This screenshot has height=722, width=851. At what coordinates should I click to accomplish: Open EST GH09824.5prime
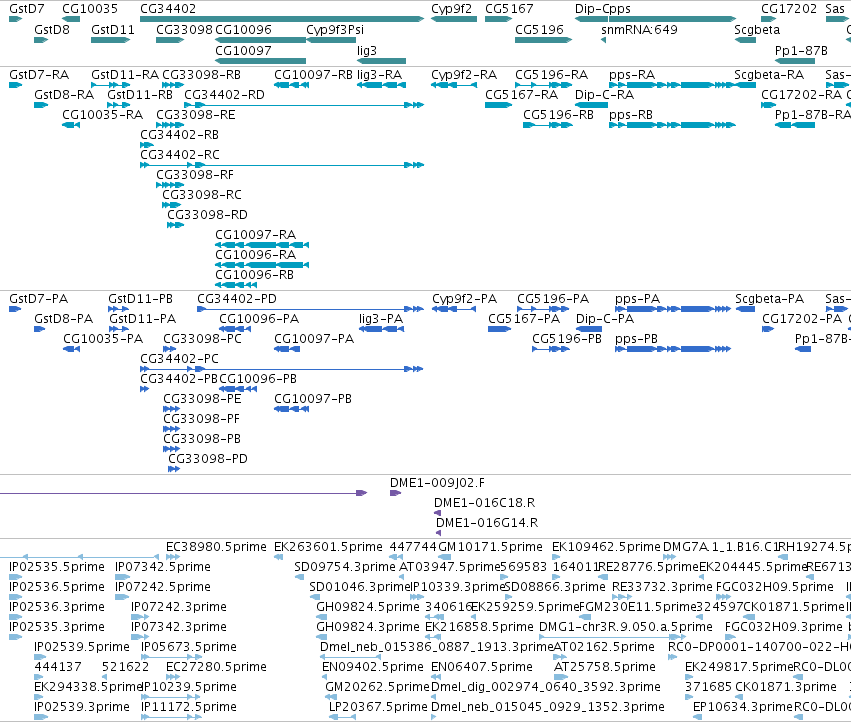coord(368,606)
